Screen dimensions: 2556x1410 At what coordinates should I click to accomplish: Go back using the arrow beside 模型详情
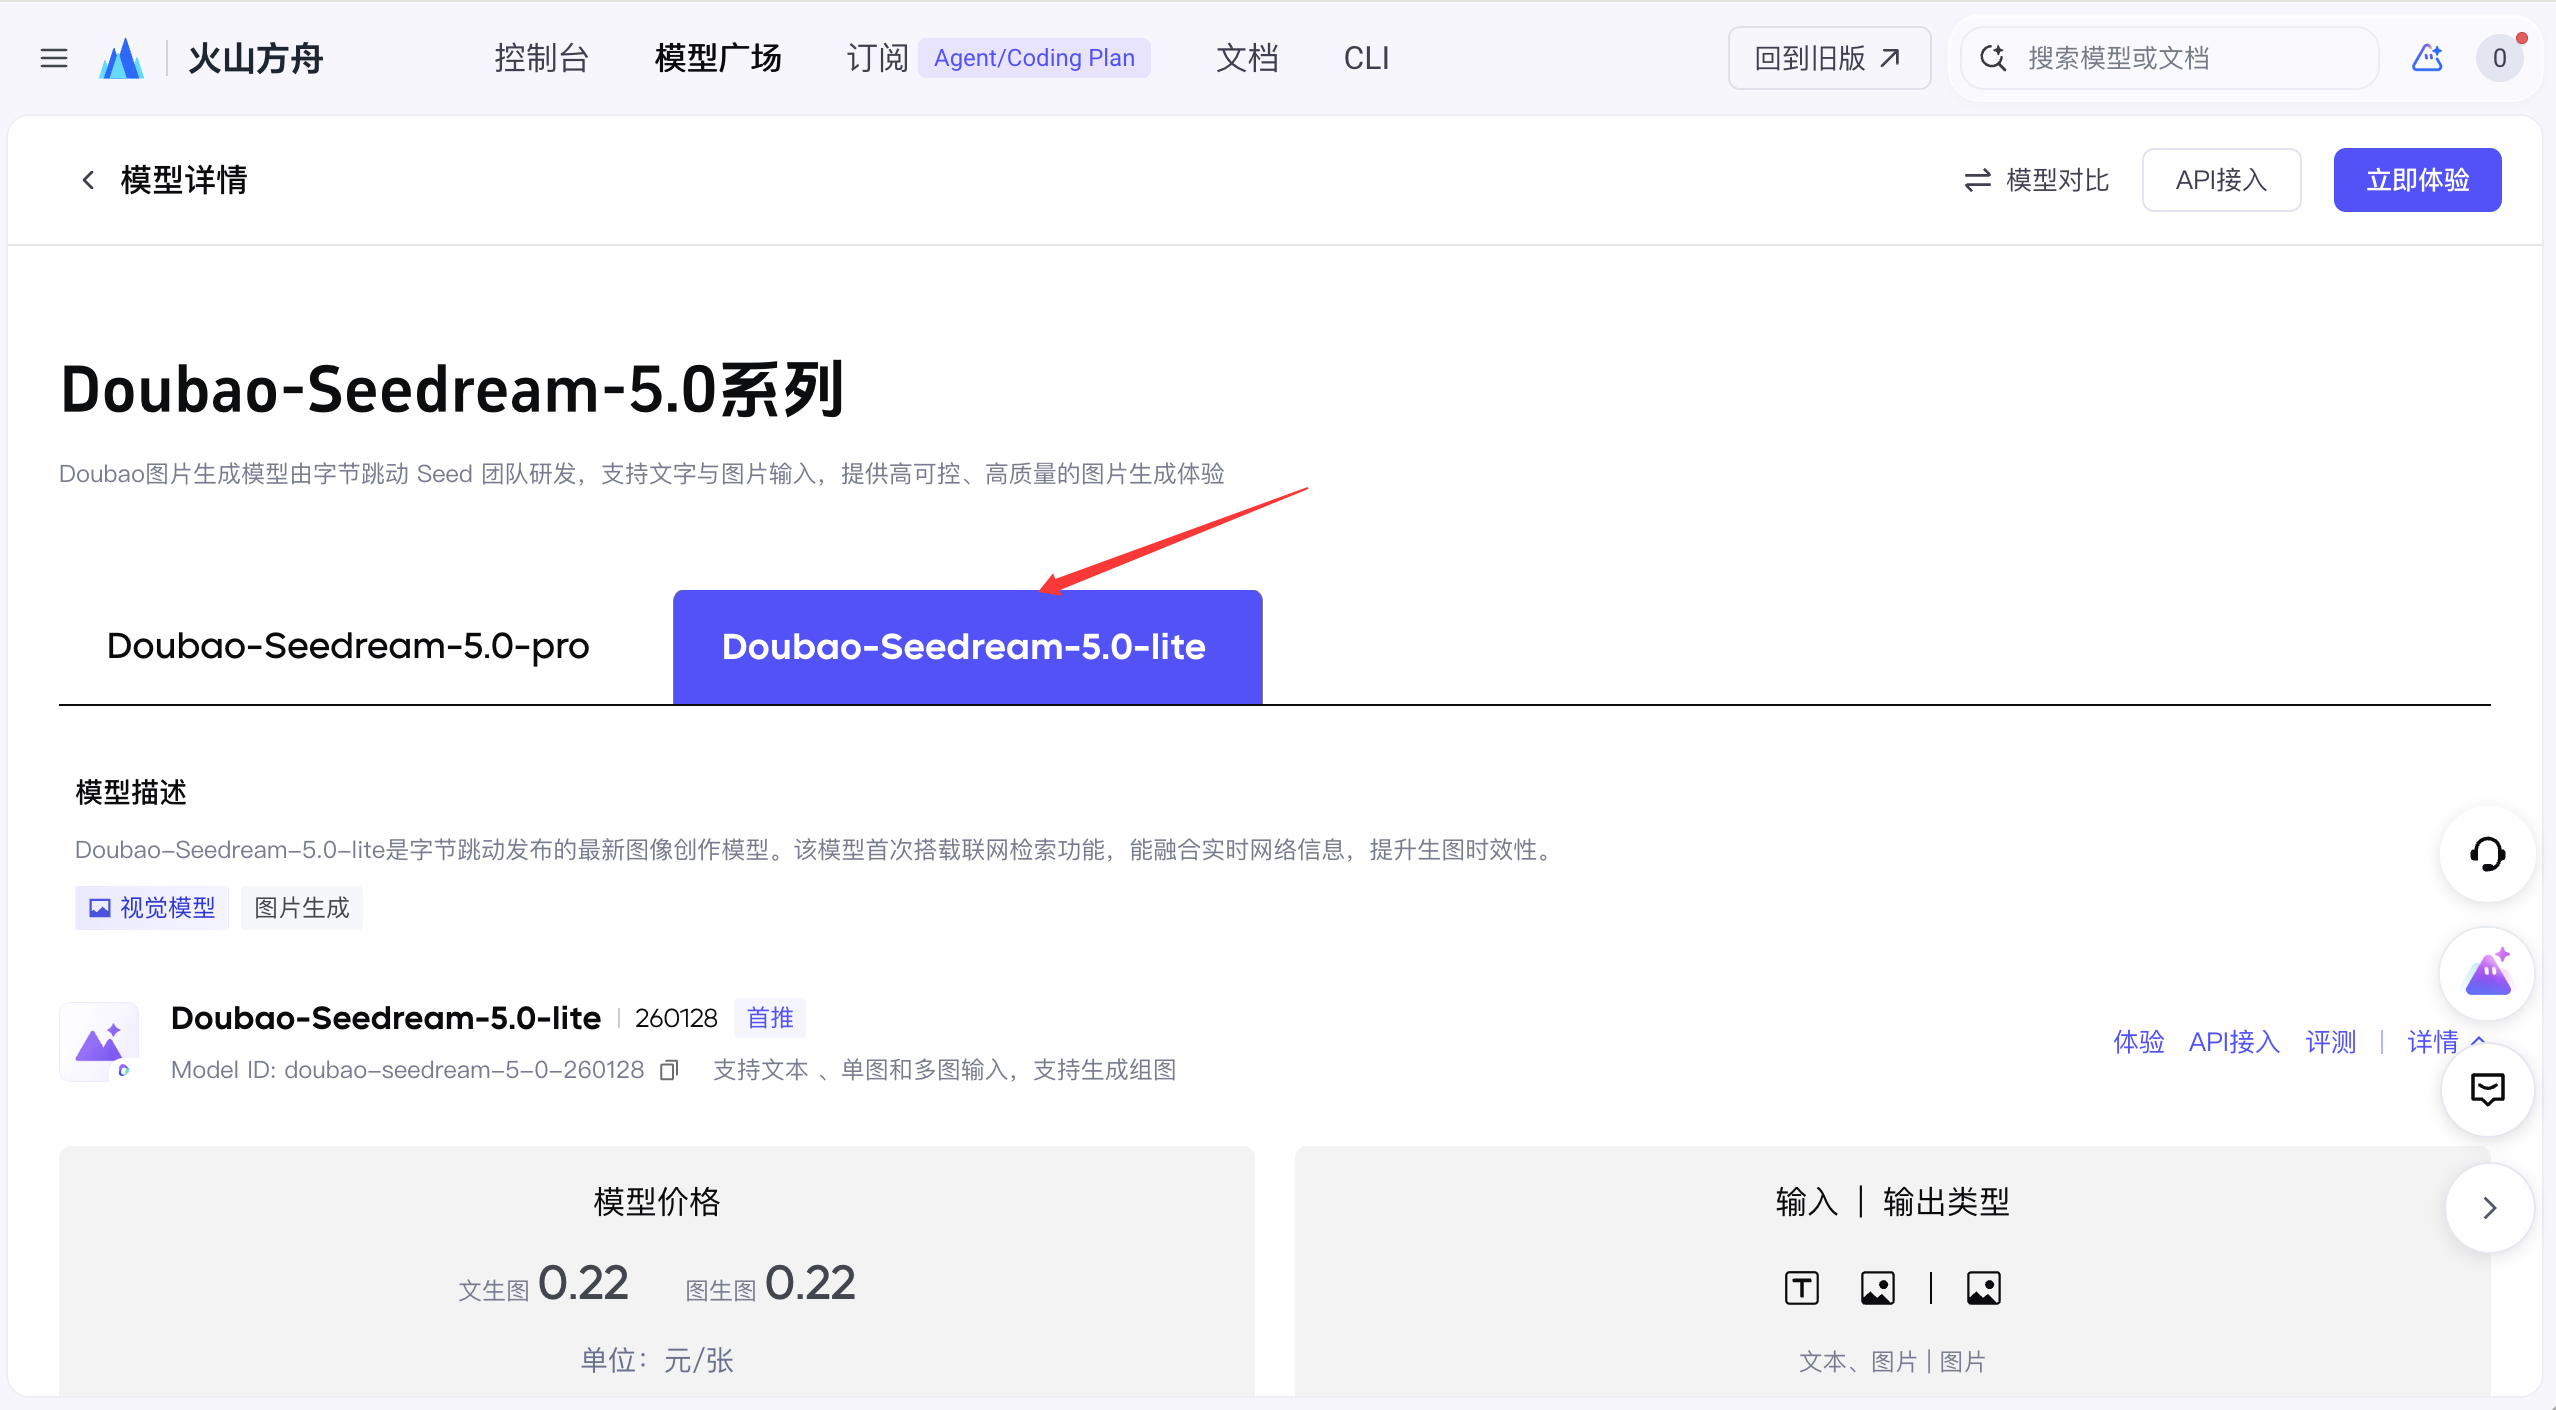(x=88, y=180)
